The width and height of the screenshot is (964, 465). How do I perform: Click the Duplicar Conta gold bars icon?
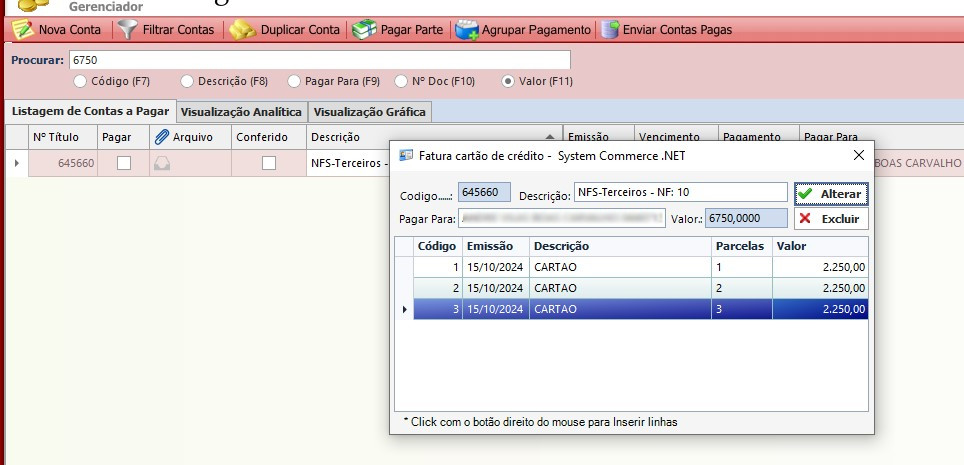click(242, 30)
